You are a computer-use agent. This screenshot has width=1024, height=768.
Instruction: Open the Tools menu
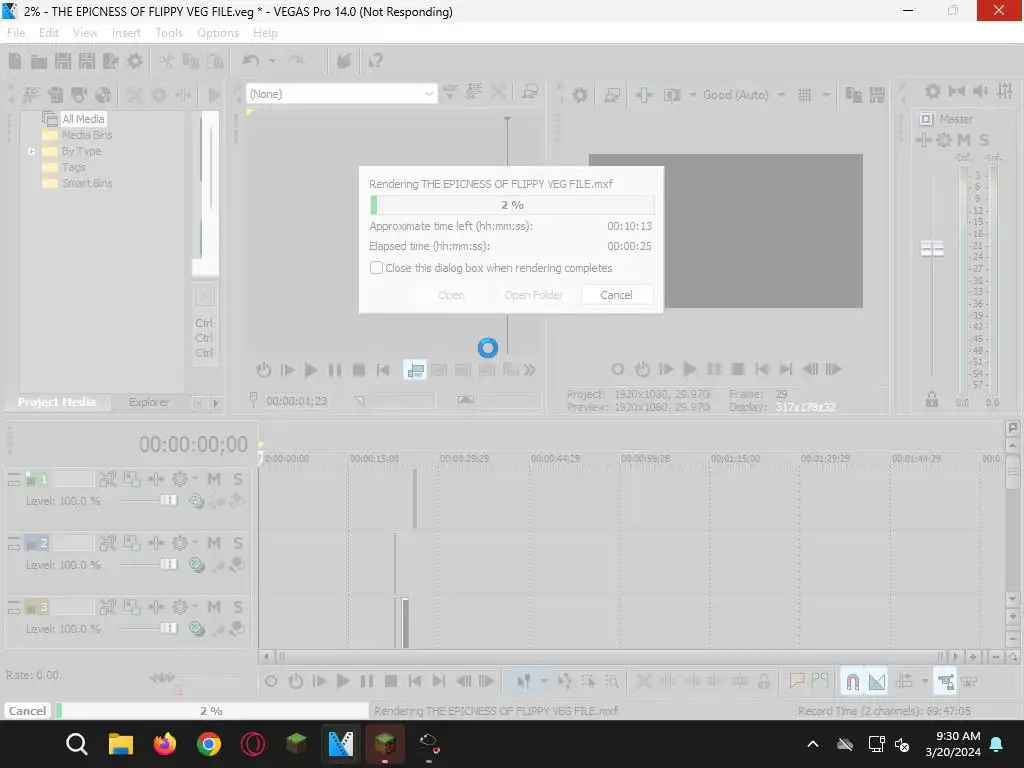(169, 33)
